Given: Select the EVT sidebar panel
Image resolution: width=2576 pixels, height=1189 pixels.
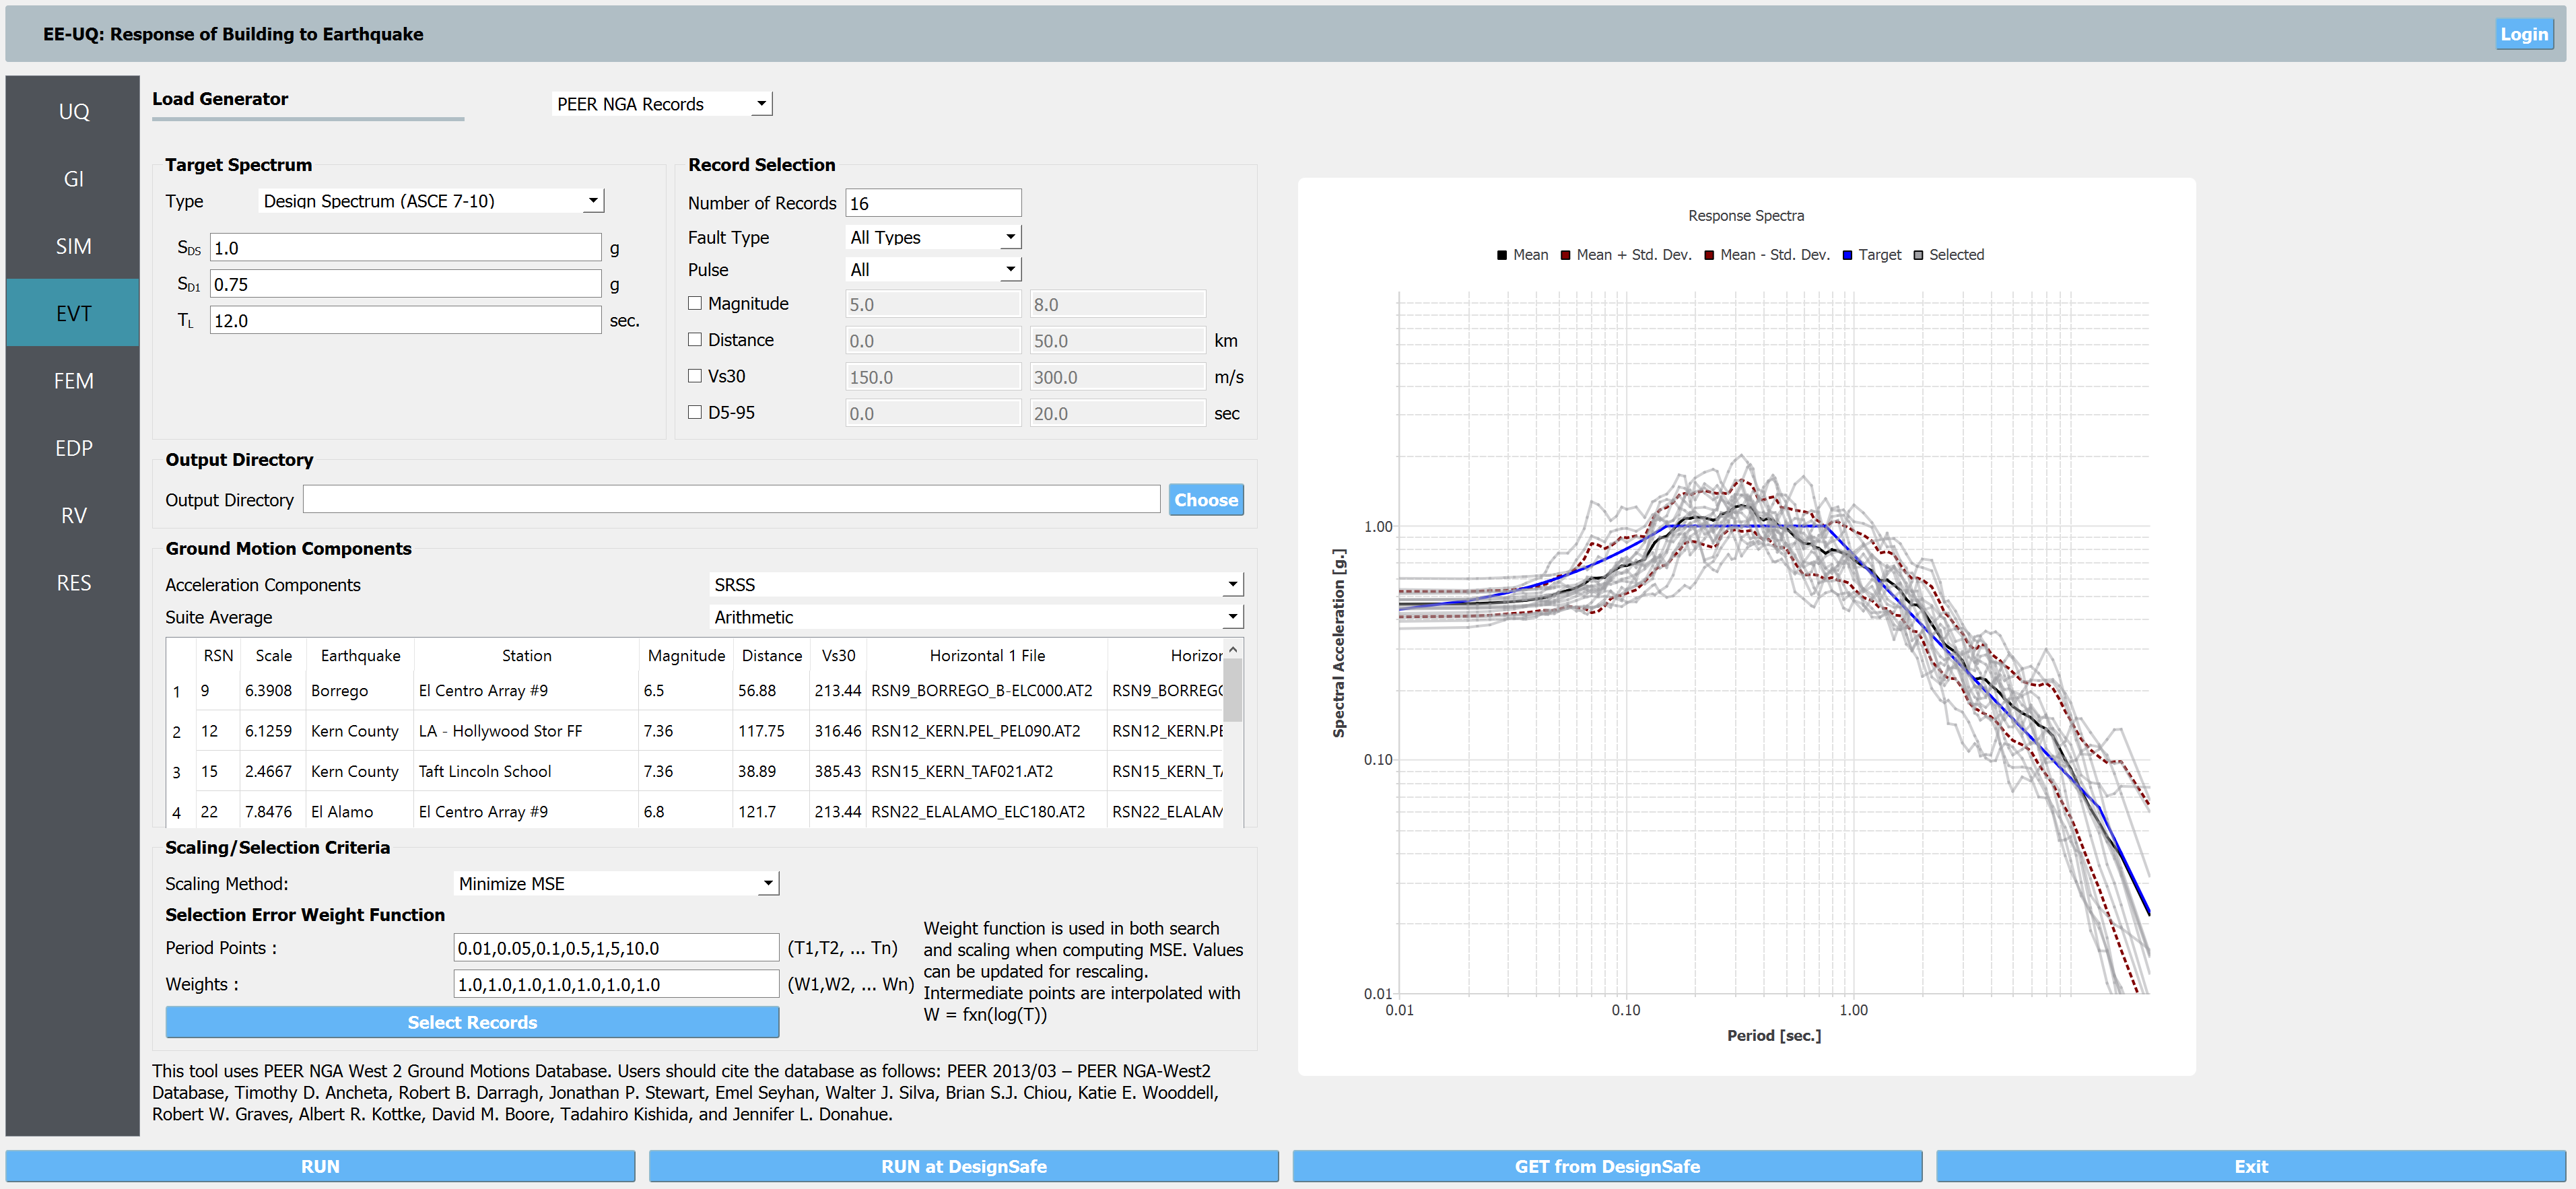Looking at the screenshot, I should point(73,313).
